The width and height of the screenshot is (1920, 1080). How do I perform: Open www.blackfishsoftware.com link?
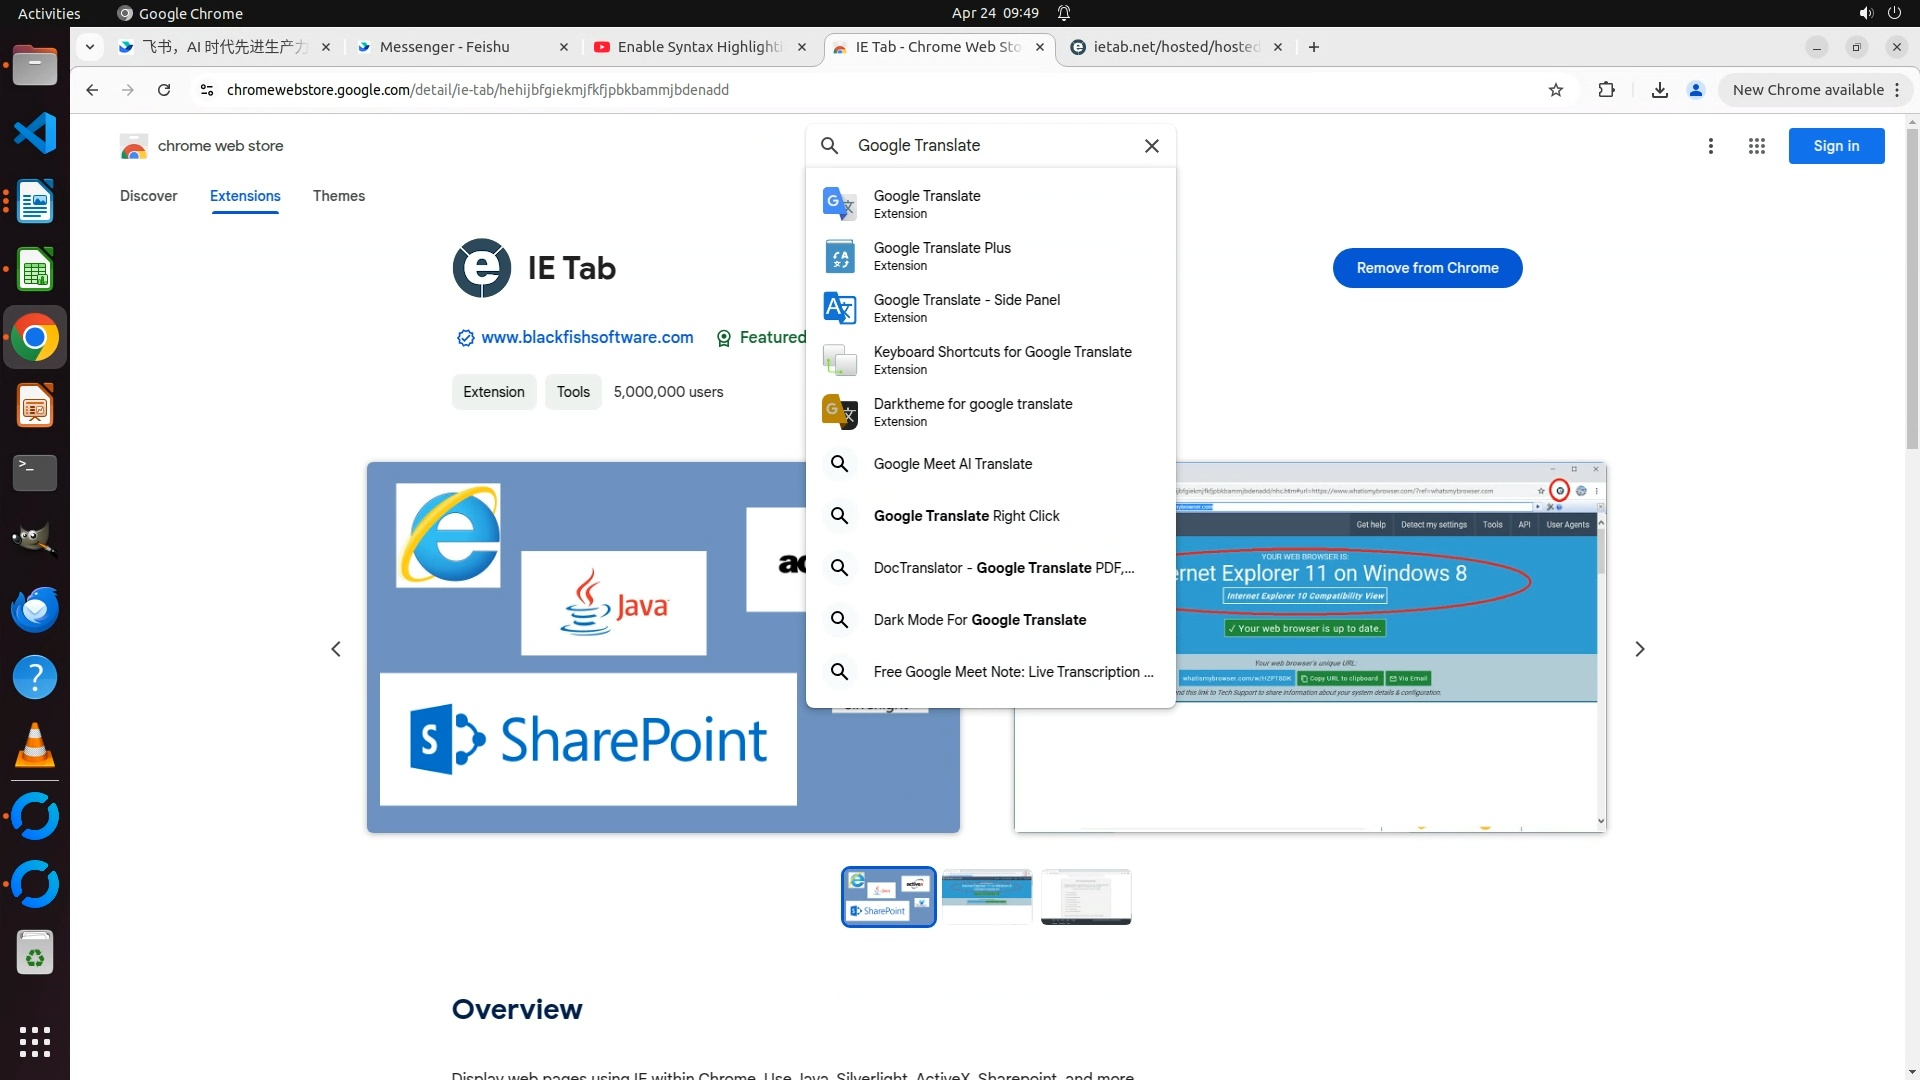[x=587, y=338]
